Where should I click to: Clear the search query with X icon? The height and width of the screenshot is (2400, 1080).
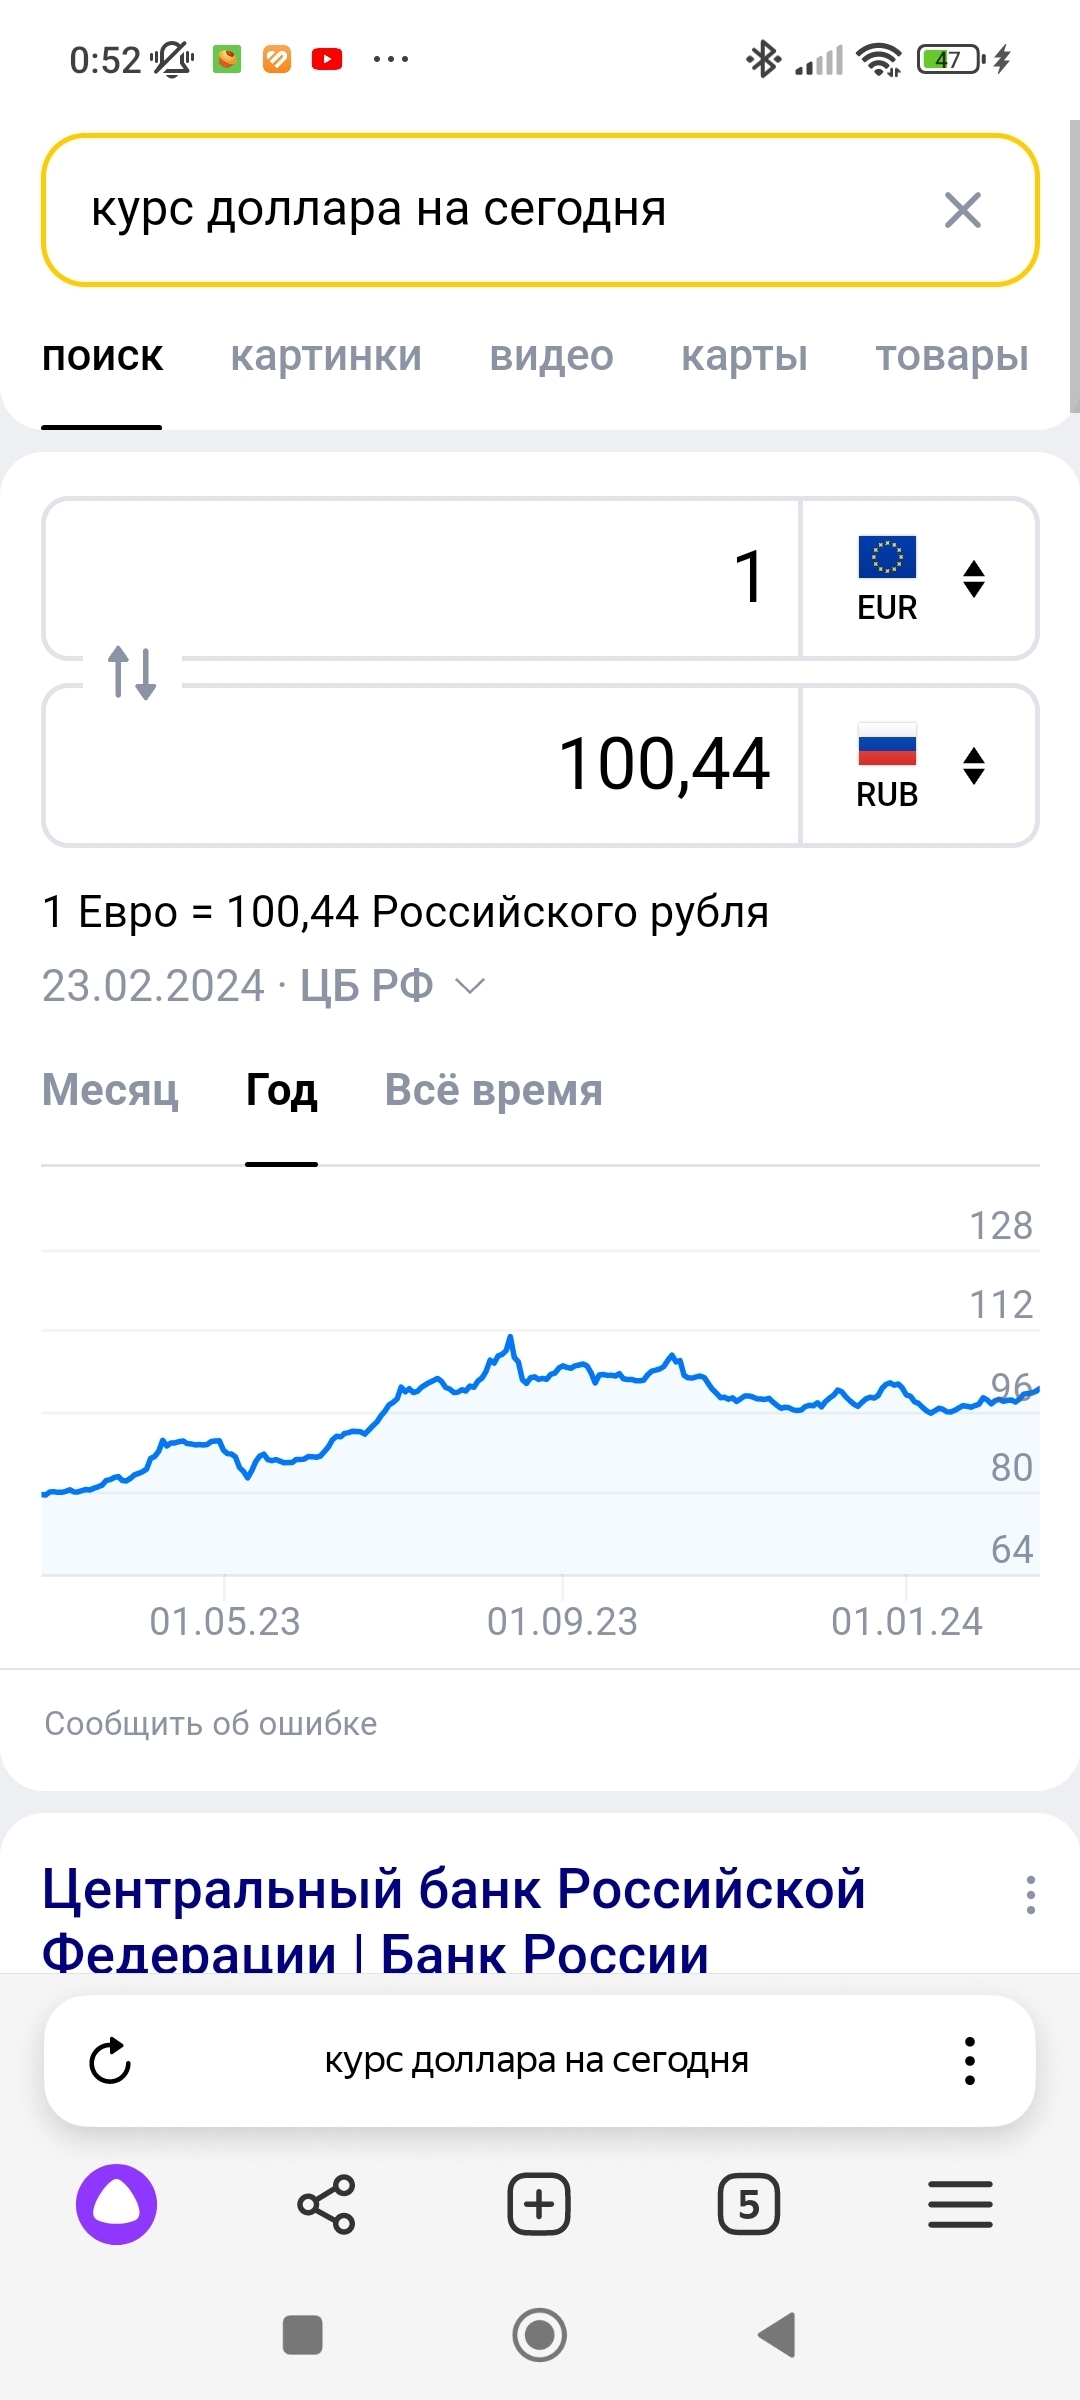(962, 210)
